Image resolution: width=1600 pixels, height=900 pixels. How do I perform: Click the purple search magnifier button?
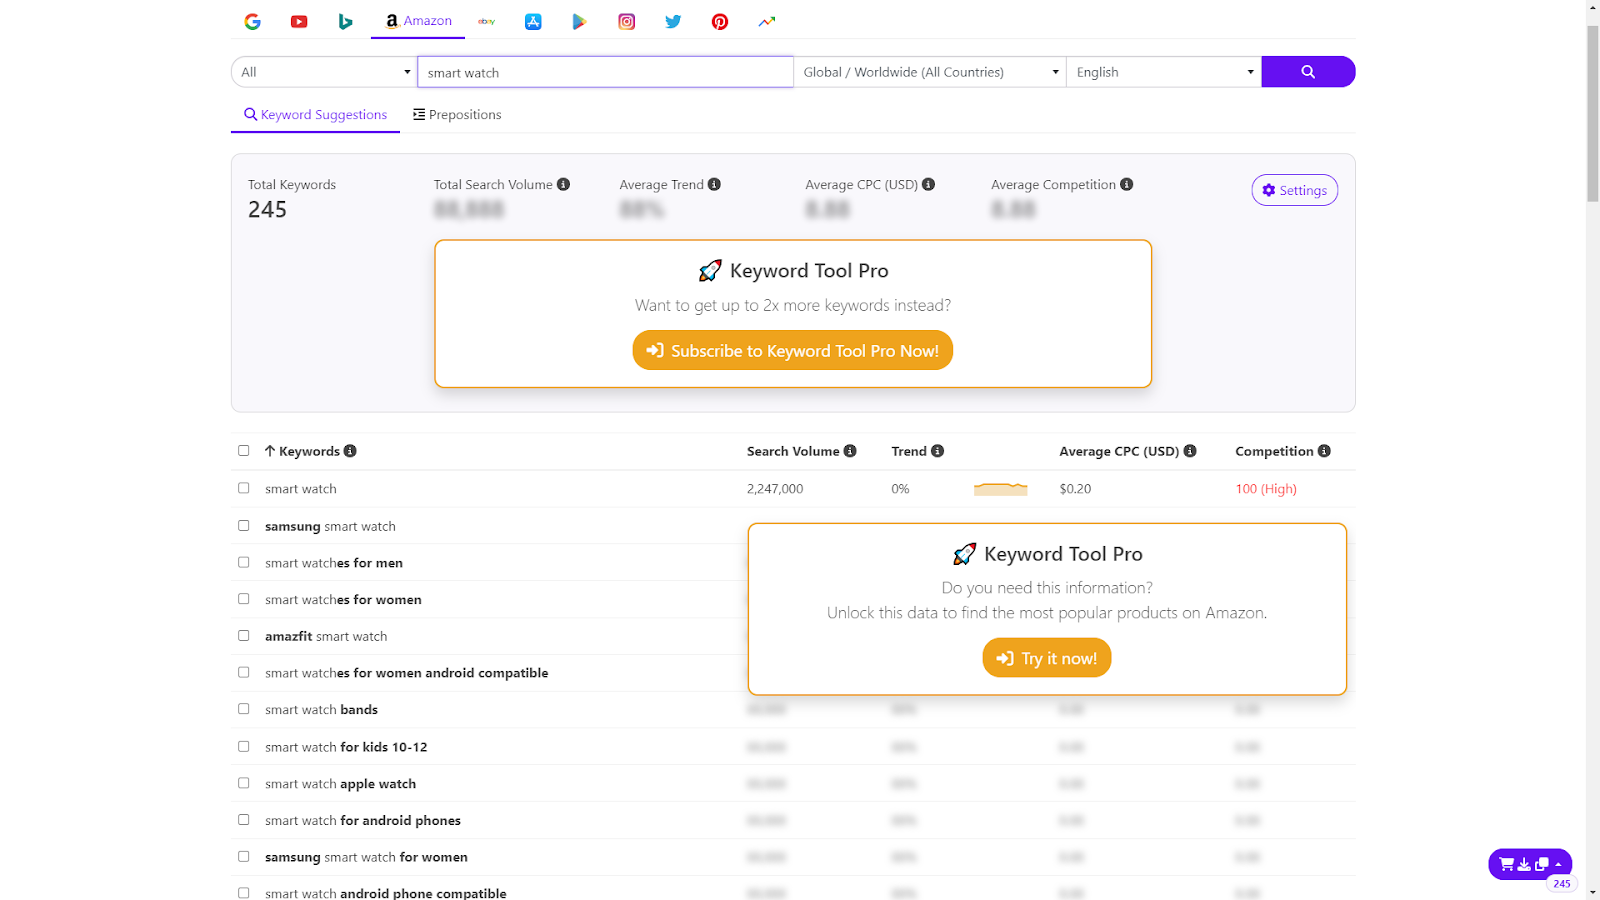coord(1308,72)
